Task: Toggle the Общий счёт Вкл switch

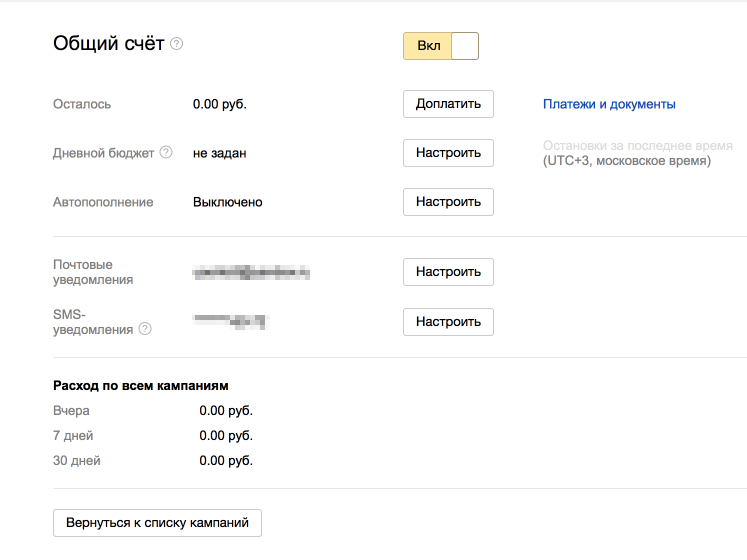Action: [x=441, y=46]
